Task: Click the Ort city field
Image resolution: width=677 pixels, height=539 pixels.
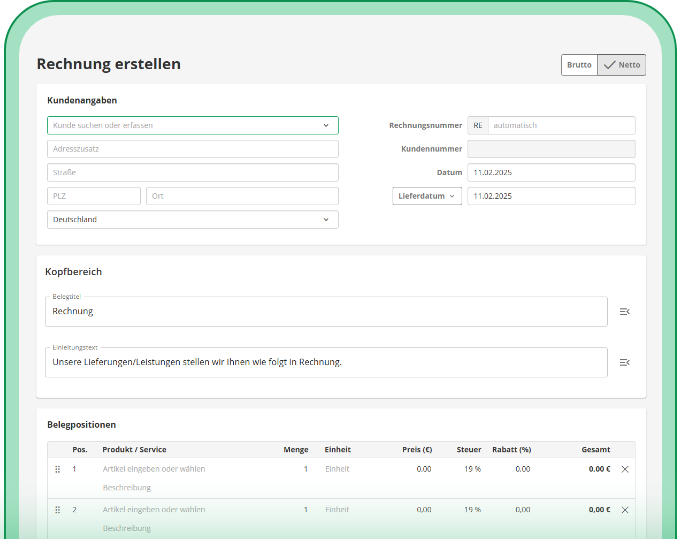Action: coord(242,196)
